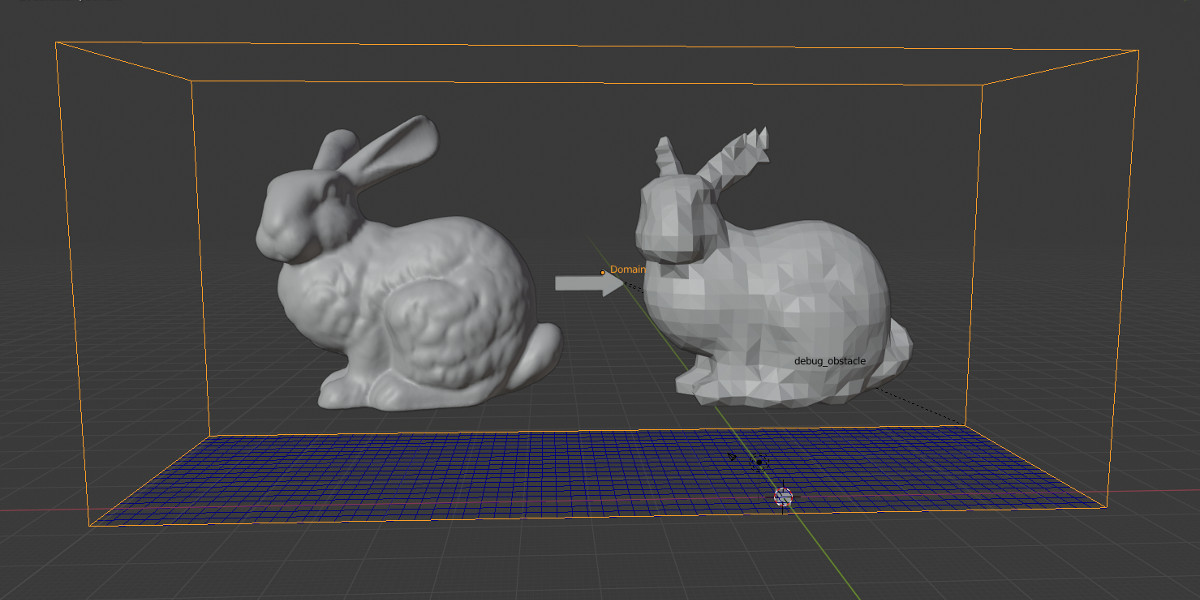
Task: Click the red-white 3D cursor
Action: [783, 496]
